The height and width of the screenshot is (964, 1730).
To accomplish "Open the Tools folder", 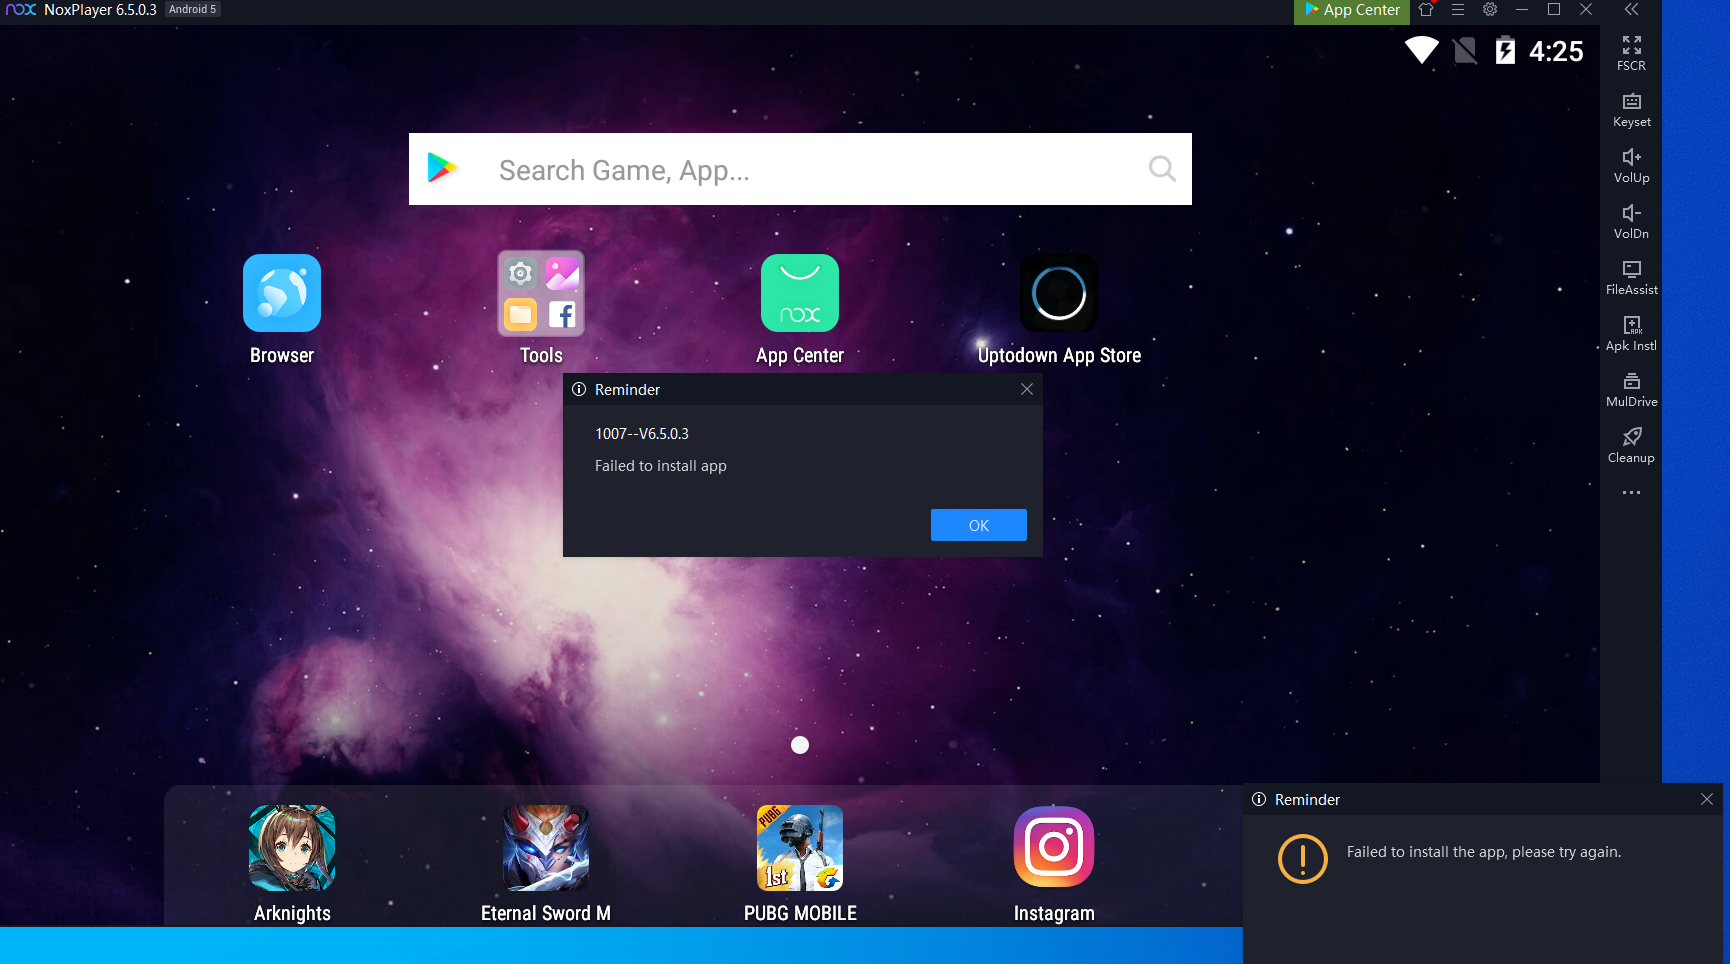I will point(541,293).
